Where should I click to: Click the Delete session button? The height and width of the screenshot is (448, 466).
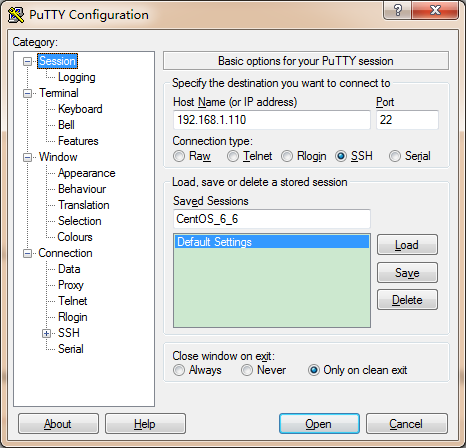(407, 300)
